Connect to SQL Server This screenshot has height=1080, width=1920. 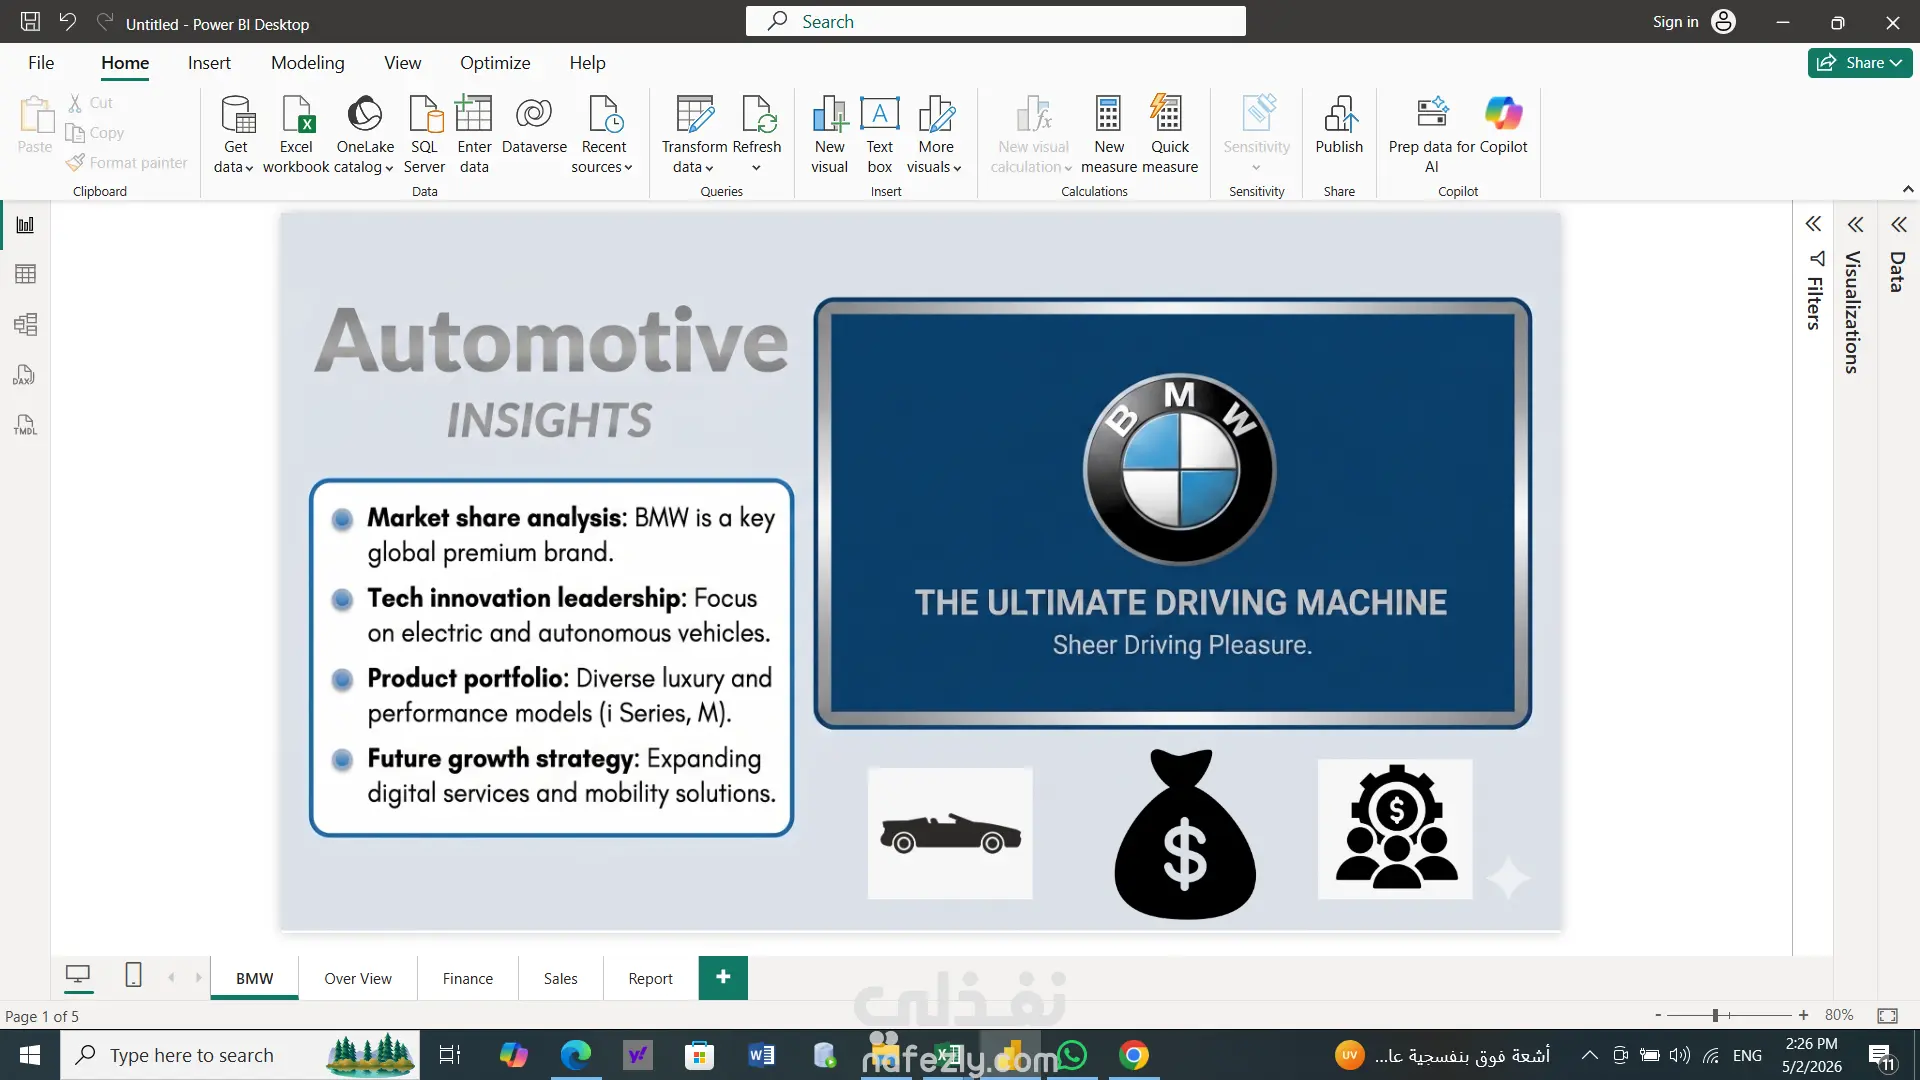(424, 135)
